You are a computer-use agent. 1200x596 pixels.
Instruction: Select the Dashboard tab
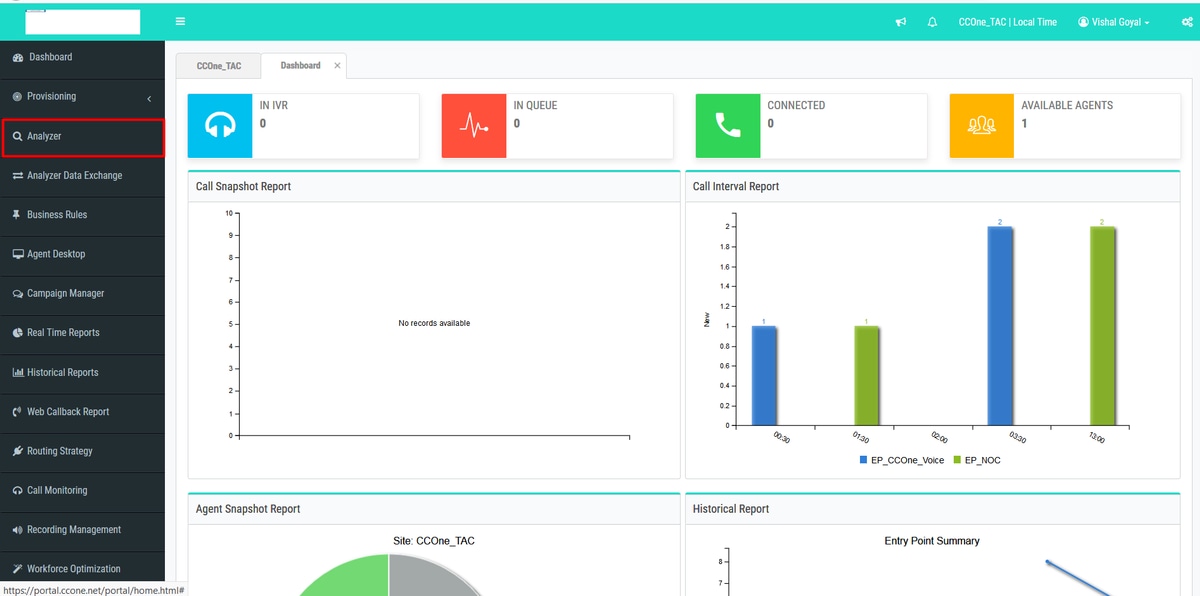300,66
